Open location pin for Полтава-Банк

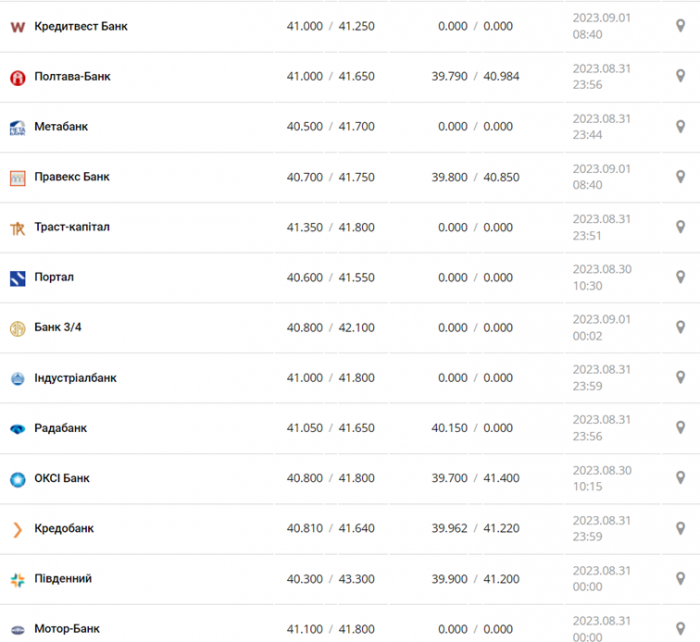tap(680, 76)
